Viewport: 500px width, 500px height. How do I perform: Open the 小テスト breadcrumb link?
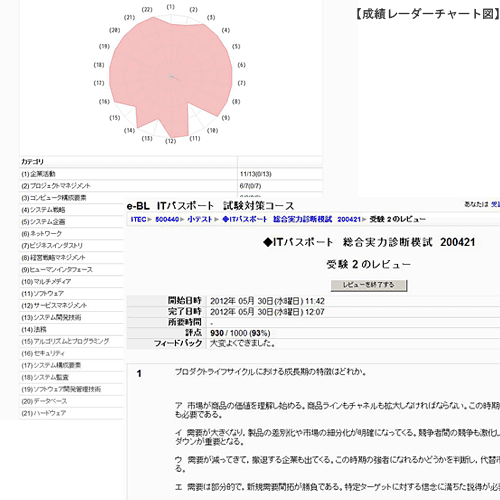coord(200,219)
